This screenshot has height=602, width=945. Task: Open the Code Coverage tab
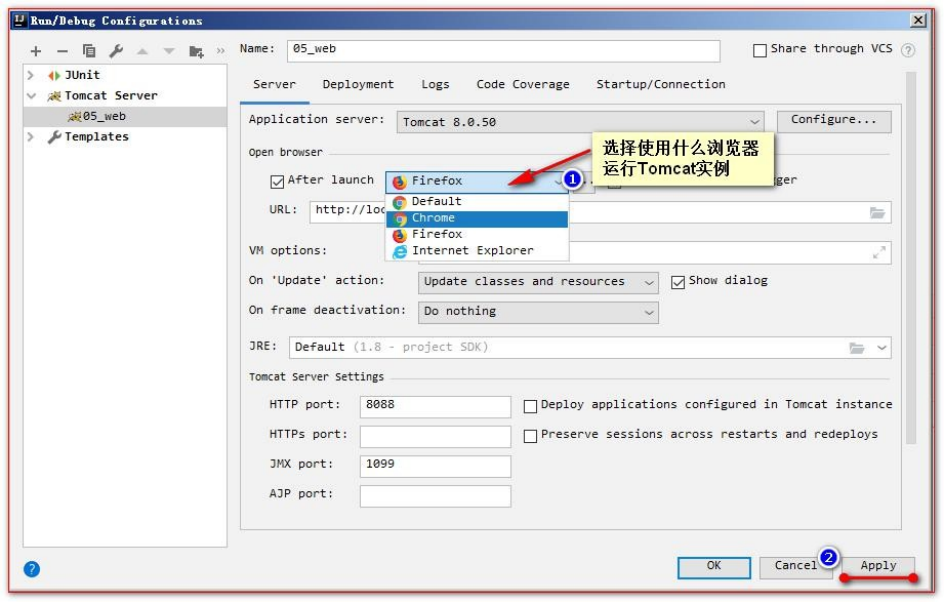[523, 84]
